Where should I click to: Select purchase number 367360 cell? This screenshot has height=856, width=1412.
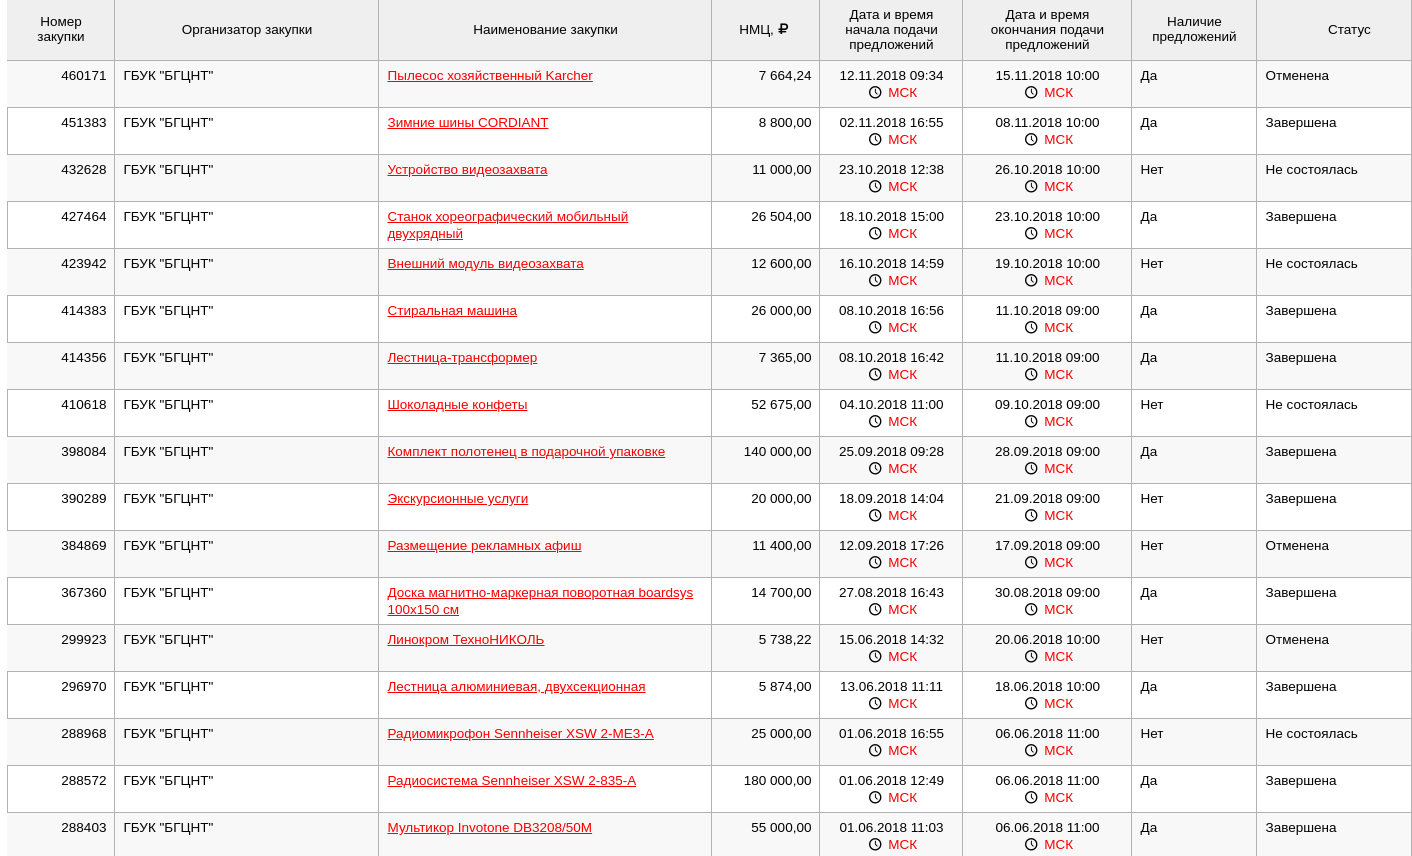point(61,601)
